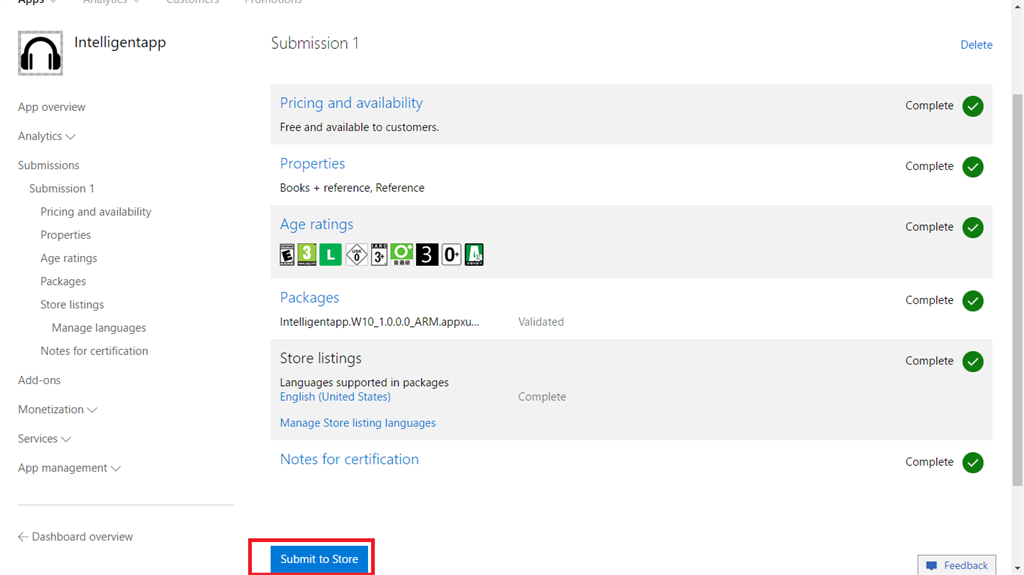Click the USK 0 diamond rating badge
The image size is (1024, 575).
[357, 254]
